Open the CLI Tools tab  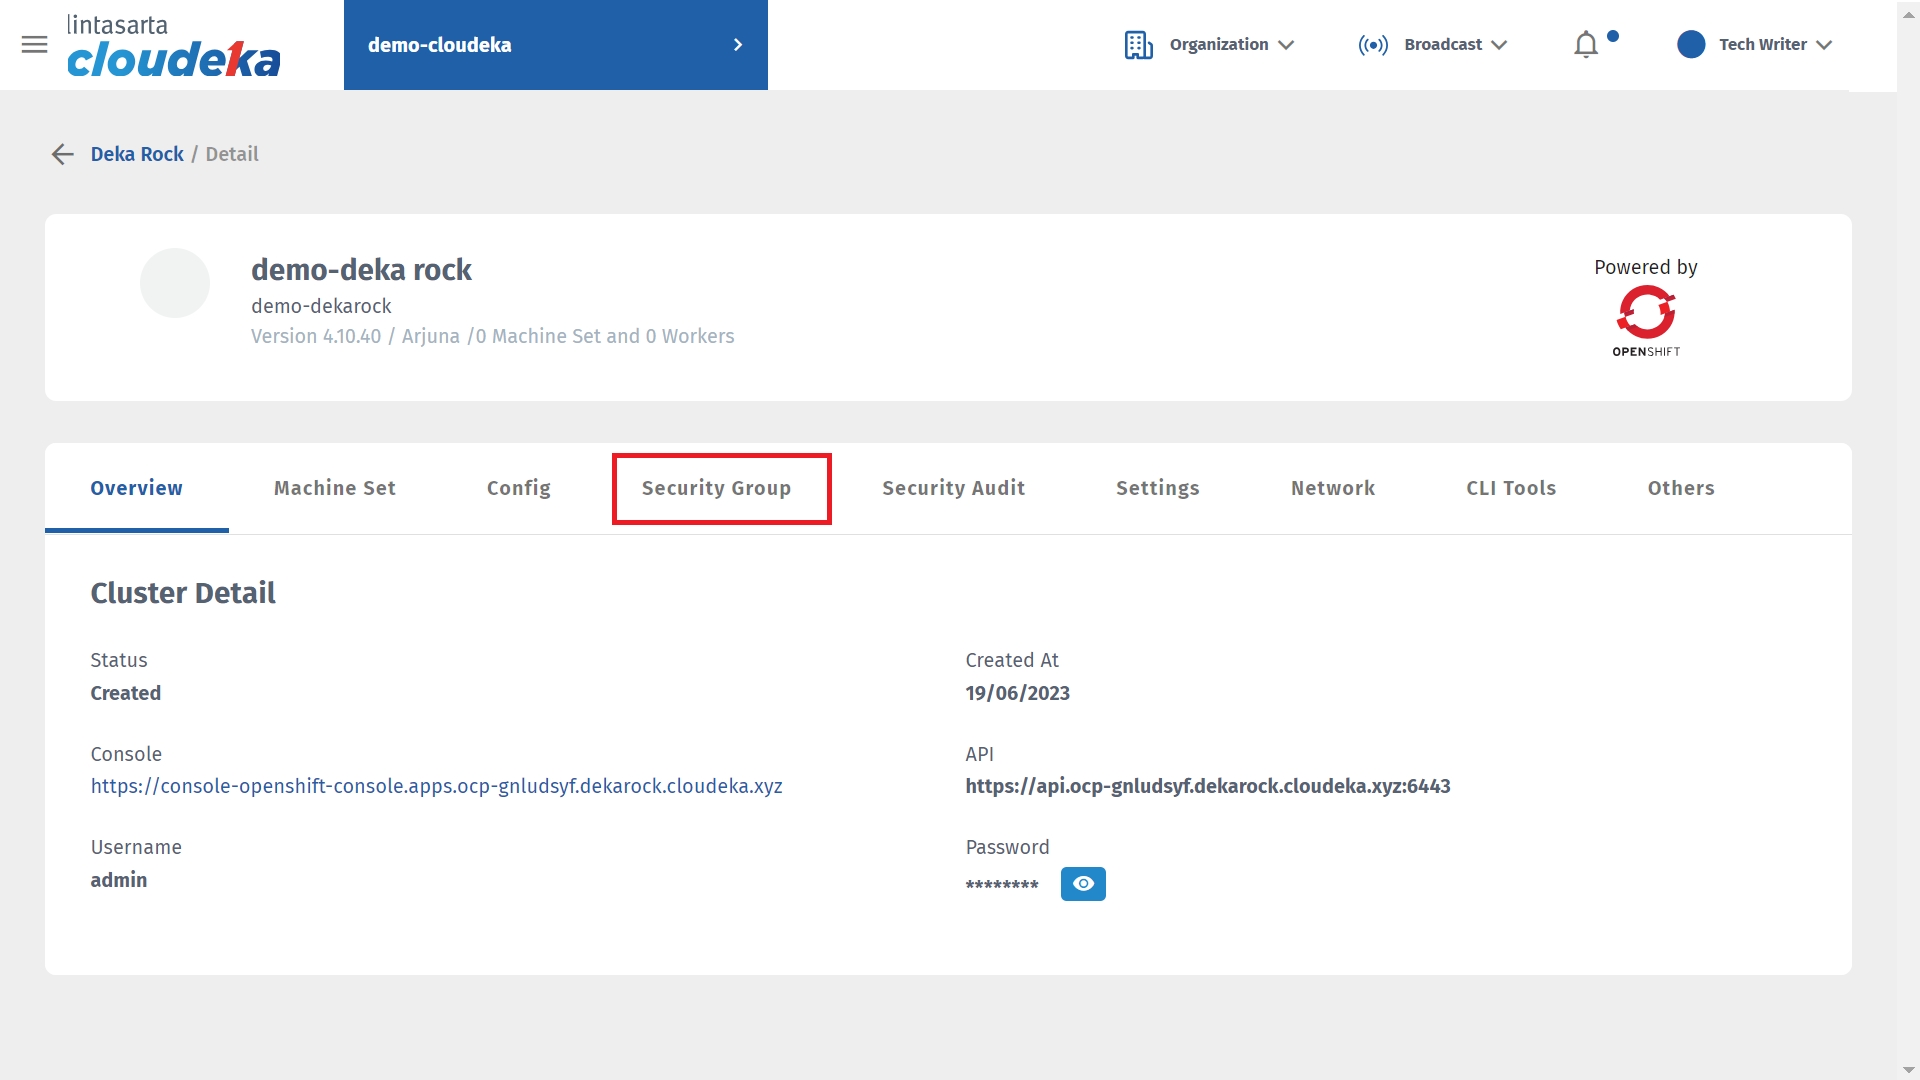(1511, 488)
